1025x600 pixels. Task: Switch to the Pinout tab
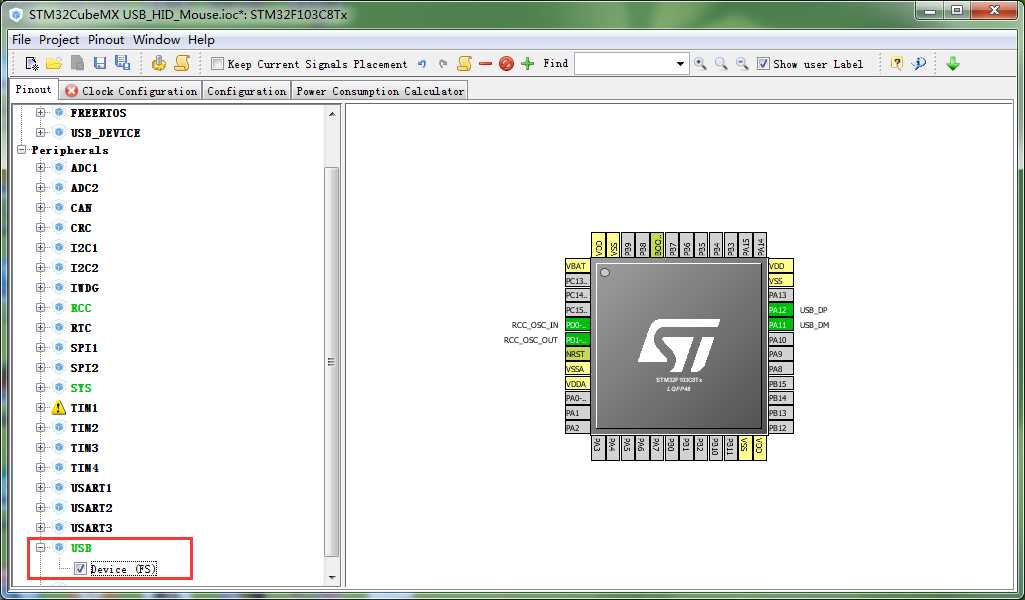33,90
